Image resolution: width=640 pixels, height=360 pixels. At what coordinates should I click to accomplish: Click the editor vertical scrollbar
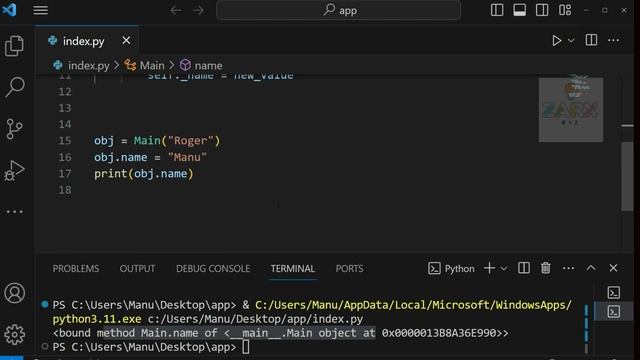coord(627,176)
